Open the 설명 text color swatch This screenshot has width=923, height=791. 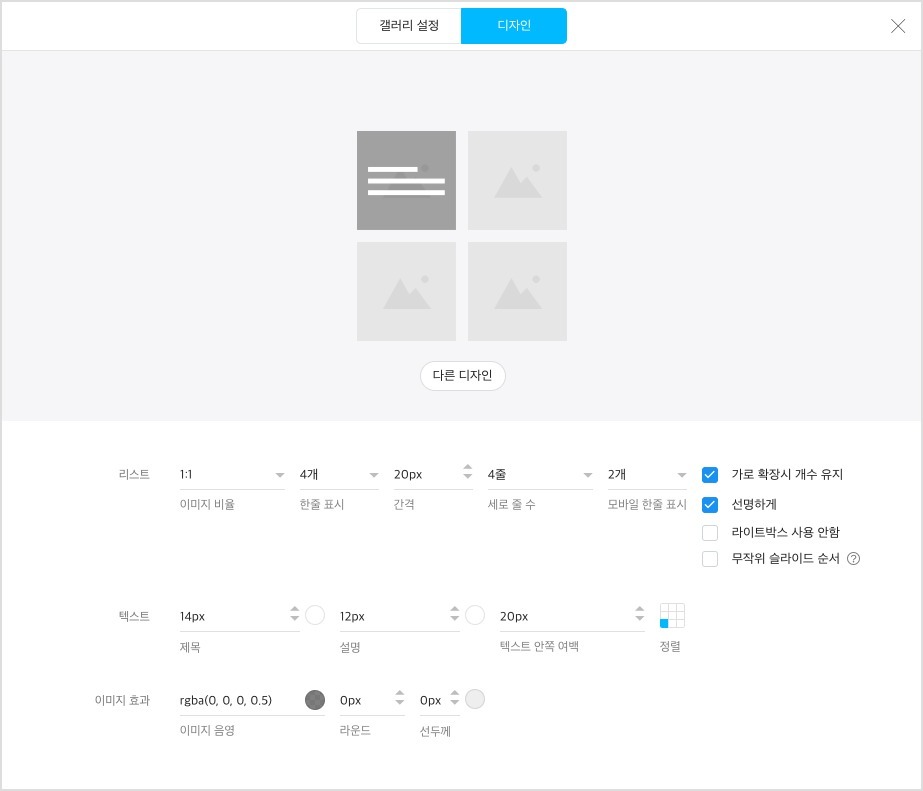(x=475, y=615)
